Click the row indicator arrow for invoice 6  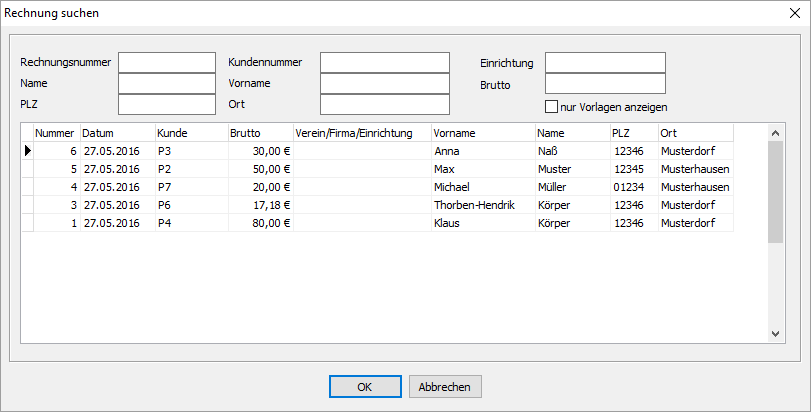pyautogui.click(x=27, y=151)
